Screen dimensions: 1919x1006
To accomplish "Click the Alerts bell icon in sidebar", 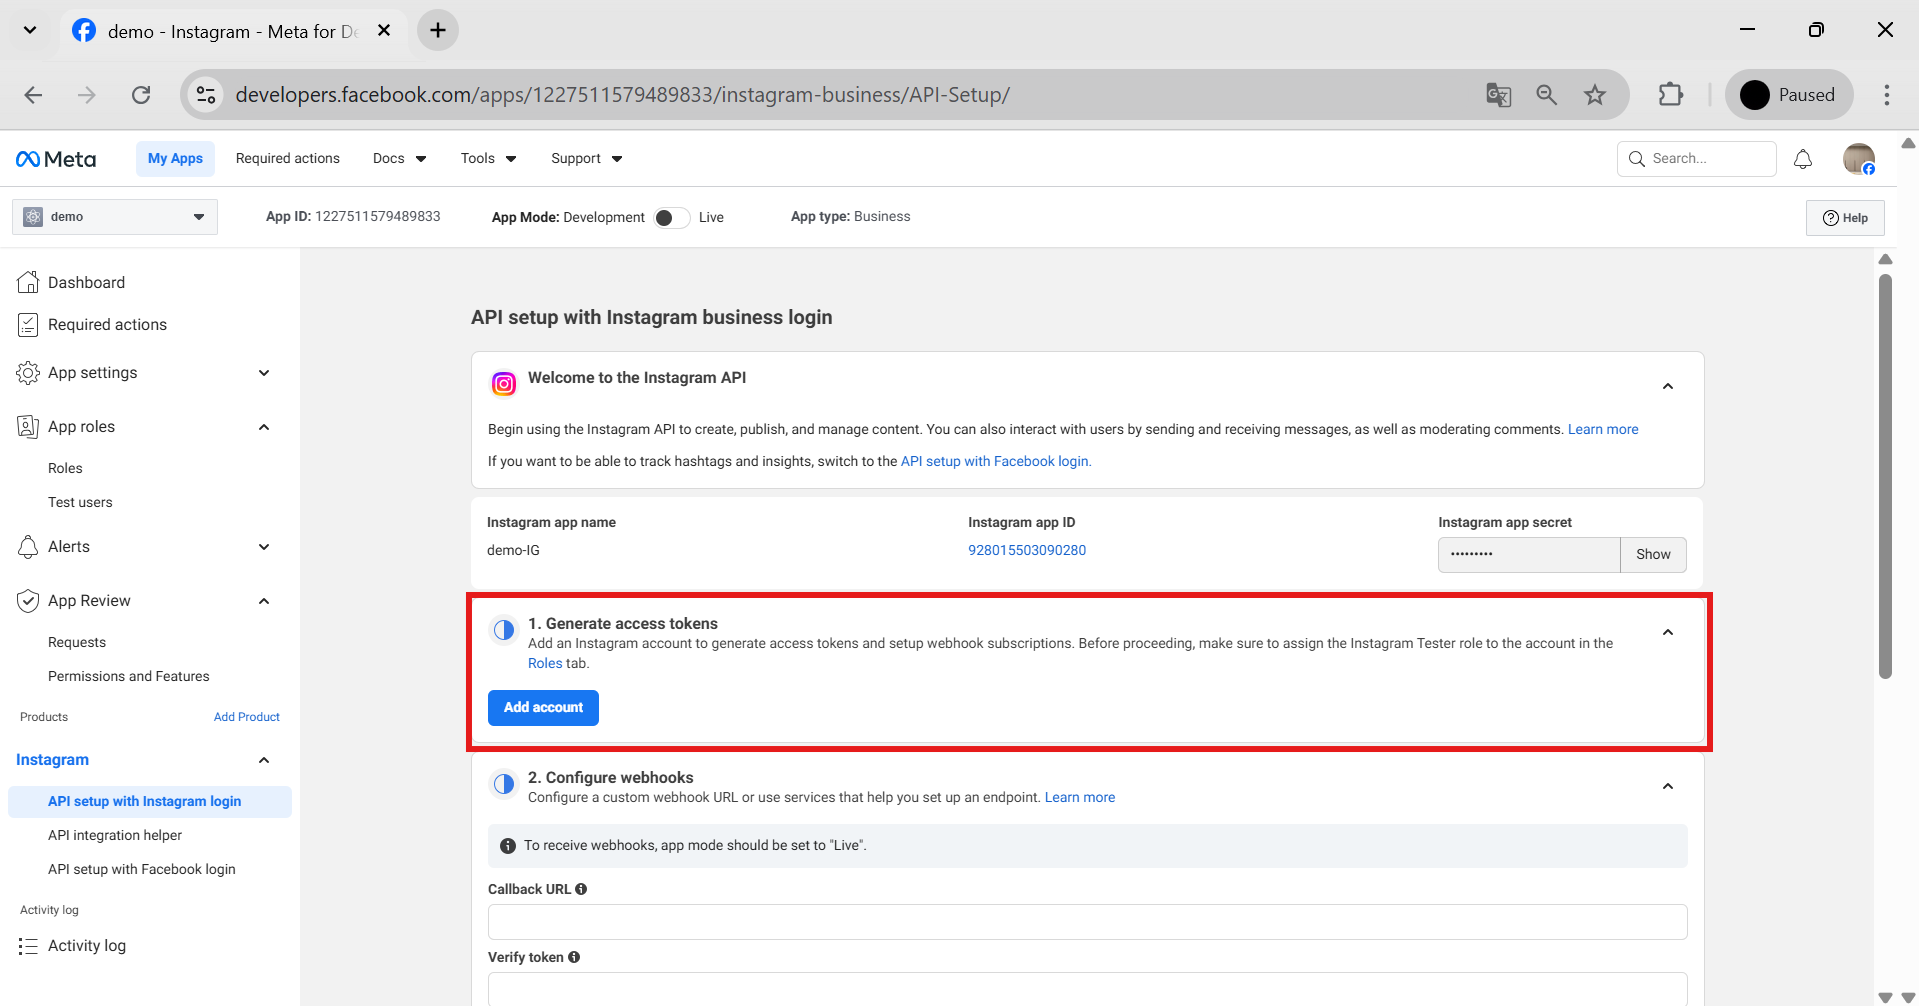I will tap(28, 547).
